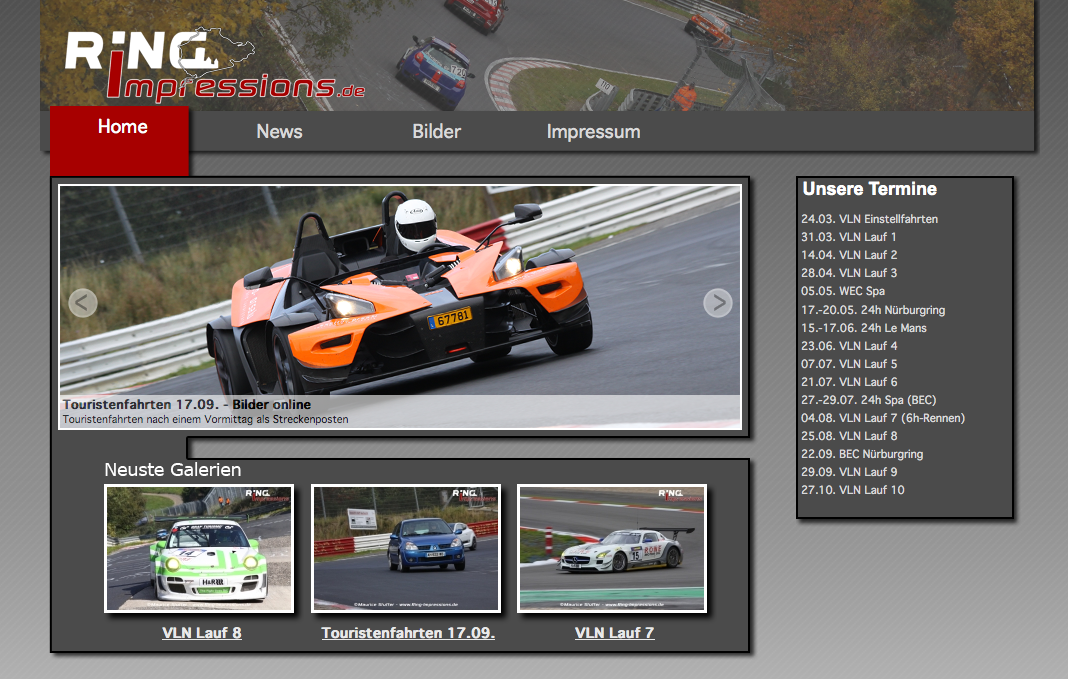
Task: Click the 'WEC Spa' schedule entry
Action: click(842, 291)
